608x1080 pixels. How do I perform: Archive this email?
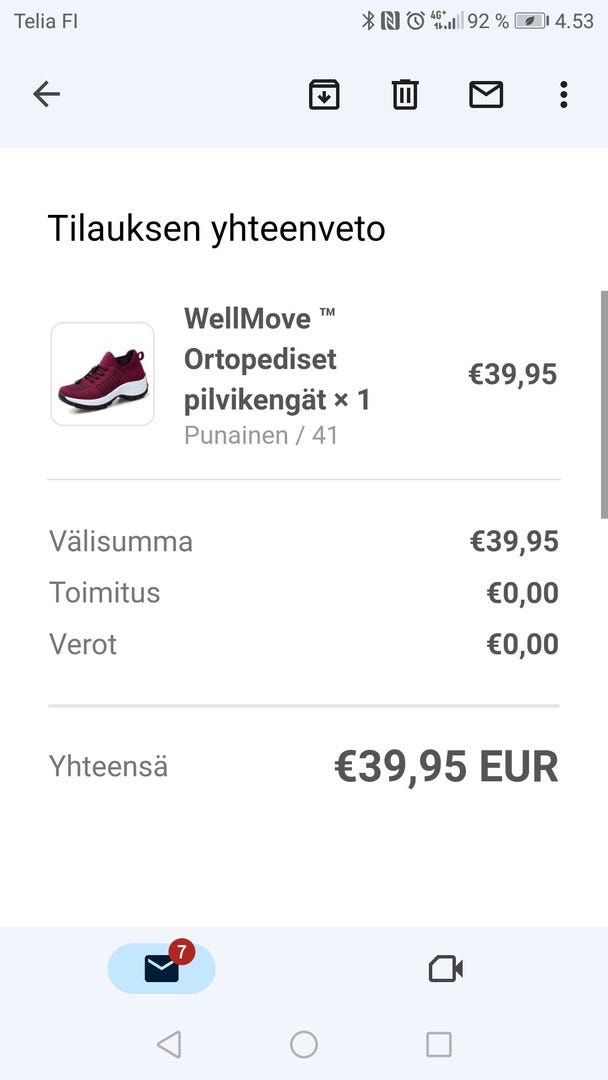point(324,95)
